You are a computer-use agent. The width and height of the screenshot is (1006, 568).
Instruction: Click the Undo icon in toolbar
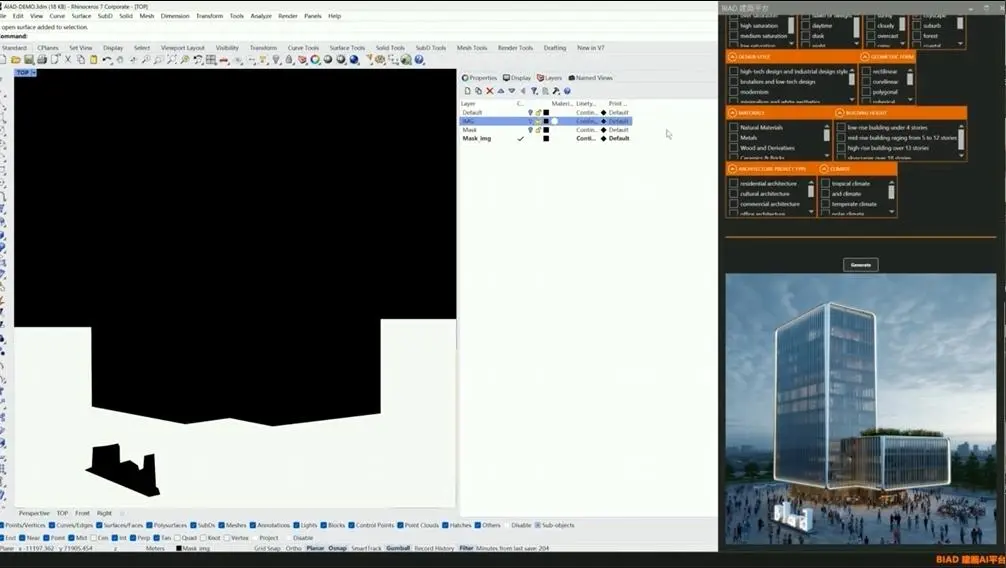108,60
